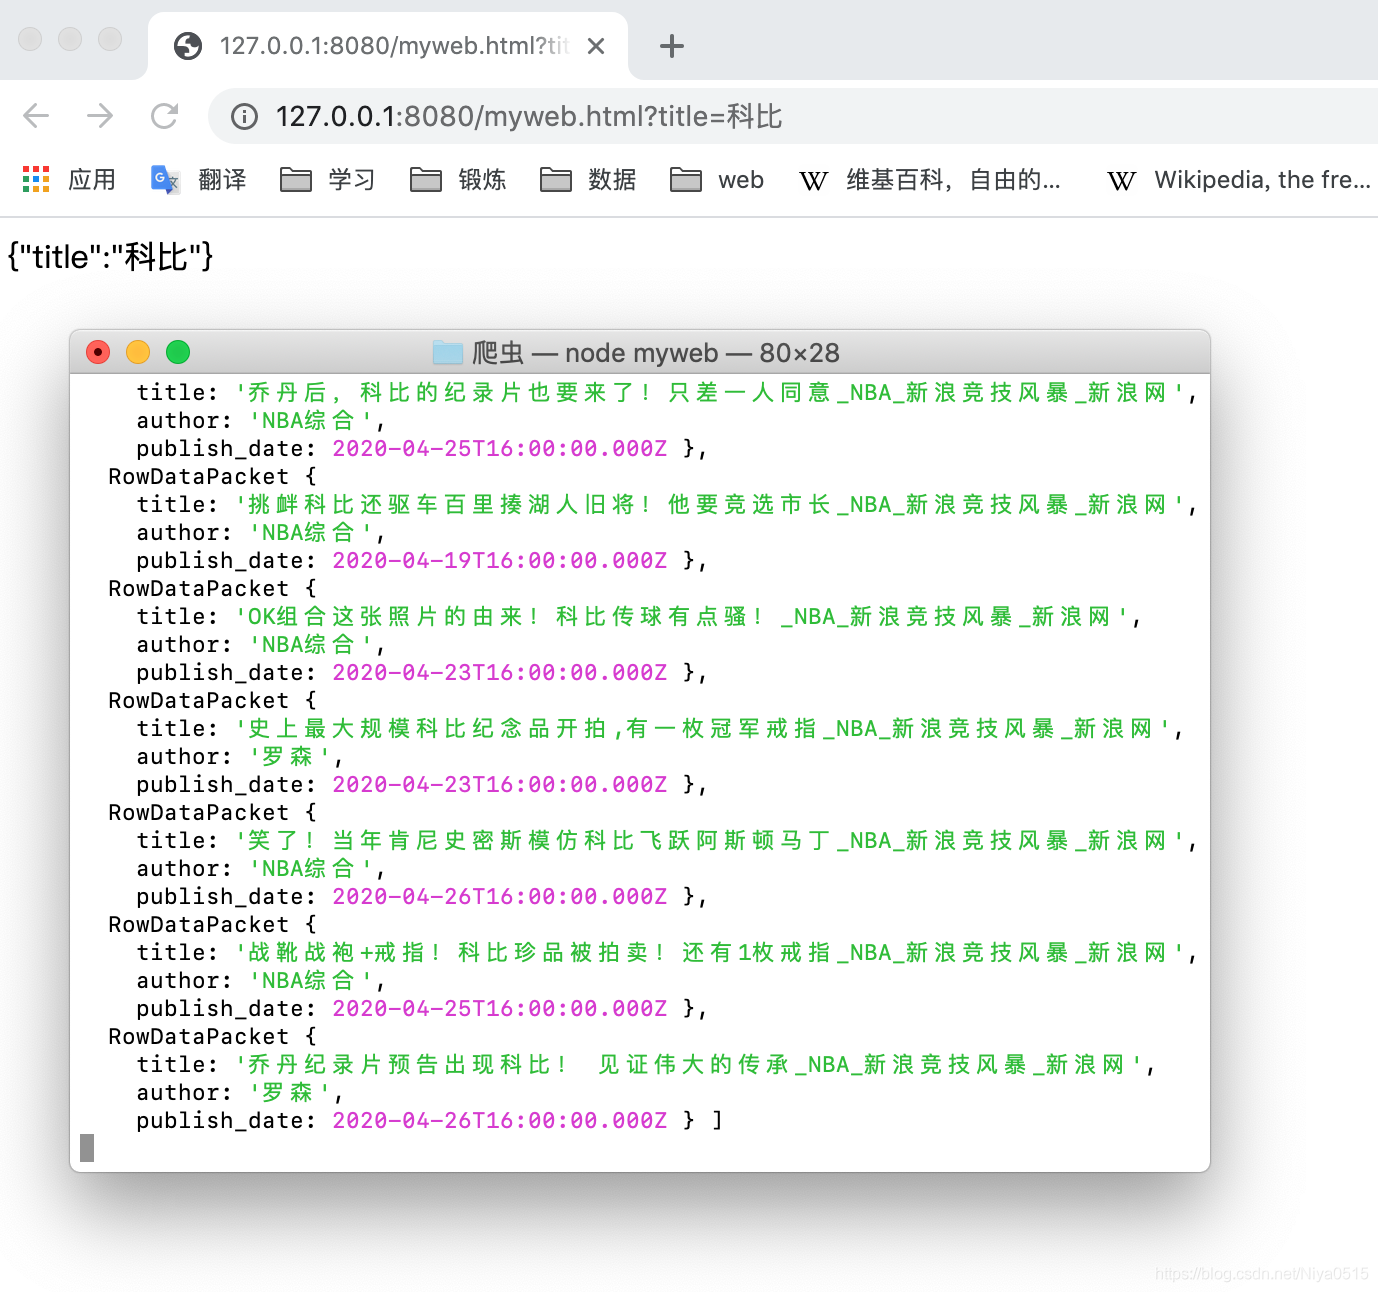
Task: Click the title line starting 乔丹纪录片
Action: point(646,1065)
